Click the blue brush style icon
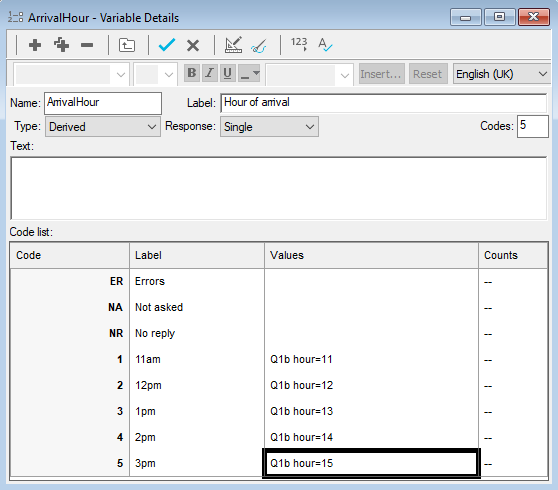 259,46
